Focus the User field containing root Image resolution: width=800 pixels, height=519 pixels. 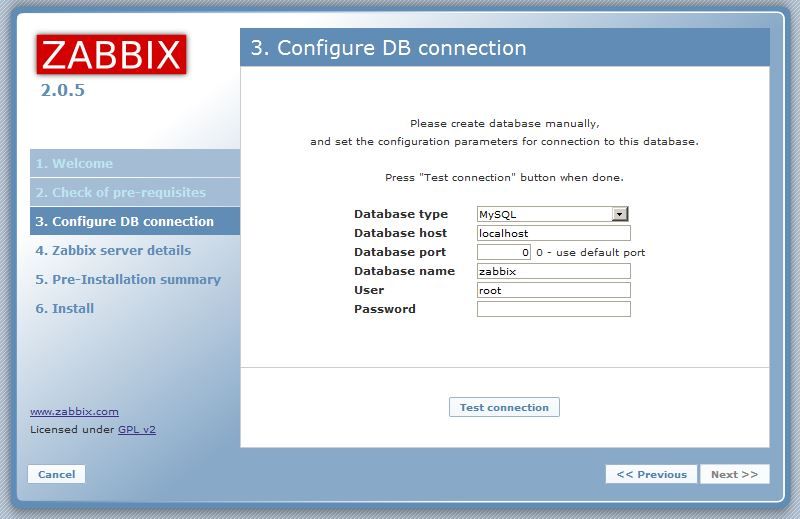click(x=554, y=290)
